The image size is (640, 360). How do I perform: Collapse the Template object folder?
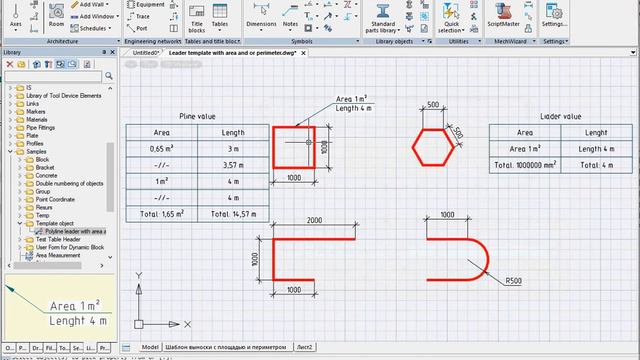20,223
